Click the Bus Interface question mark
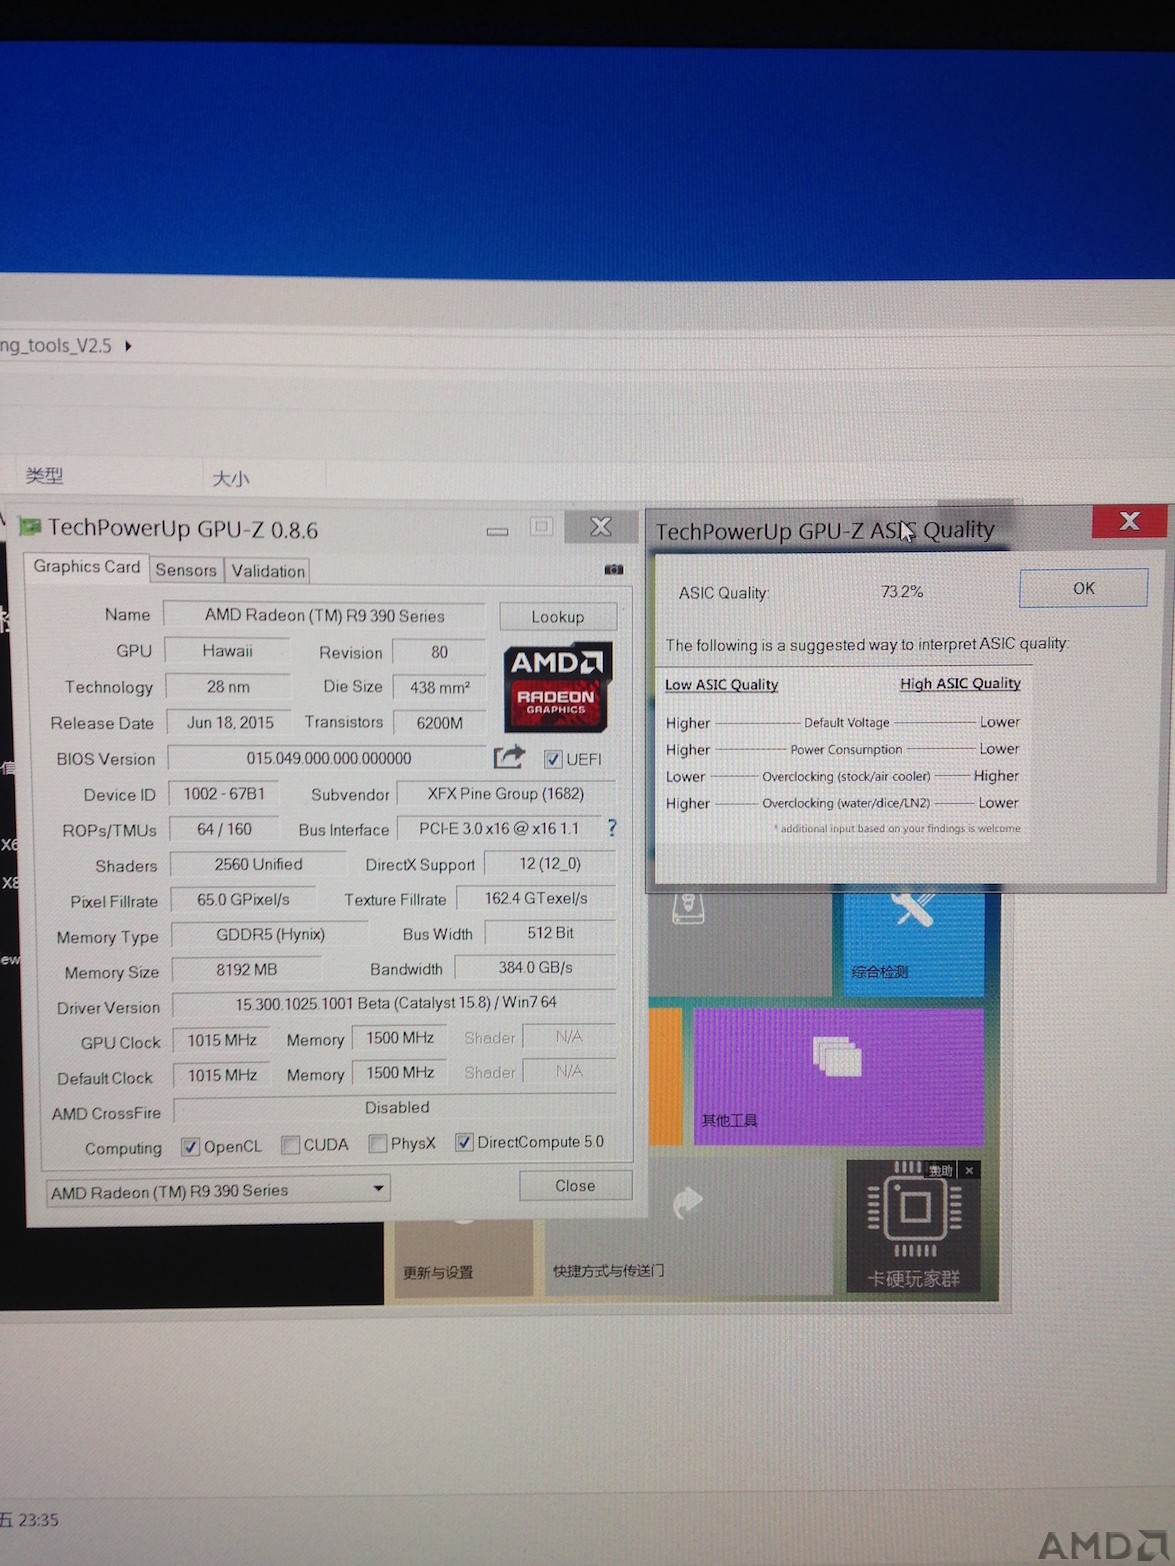The width and height of the screenshot is (1175, 1566). pos(612,828)
